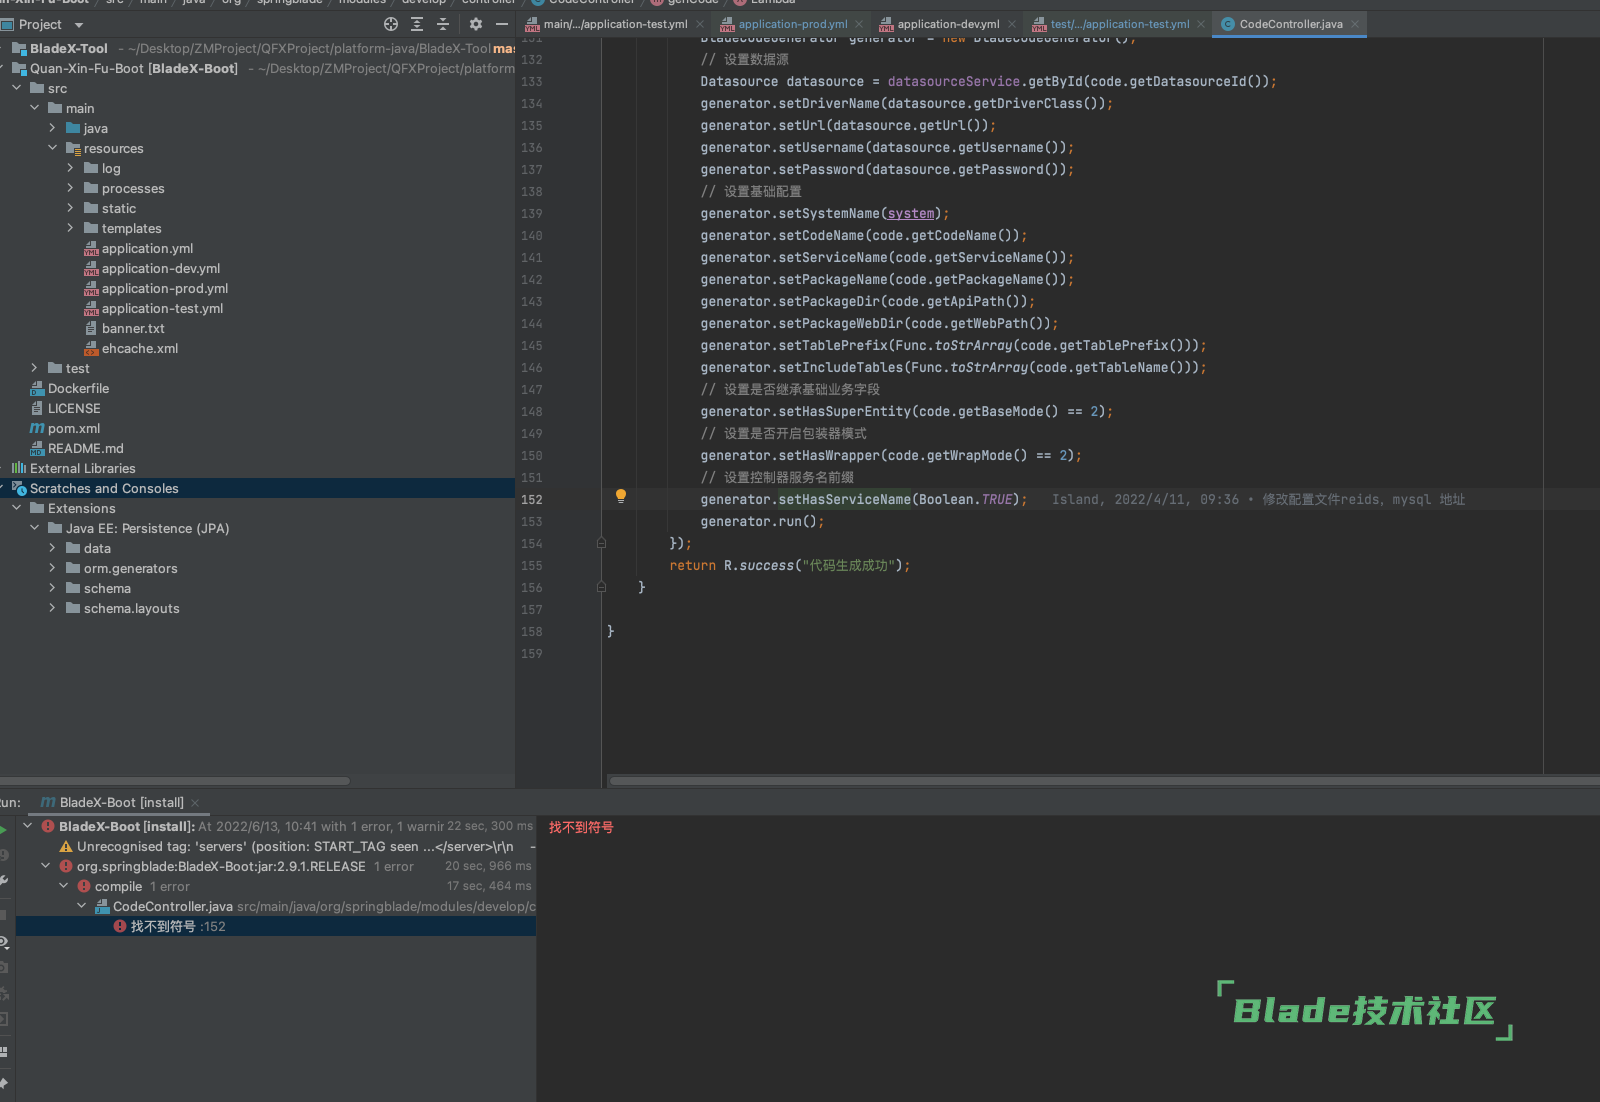The image size is (1600, 1102).
Task: Expand the test folder in project tree
Action: coord(35,368)
